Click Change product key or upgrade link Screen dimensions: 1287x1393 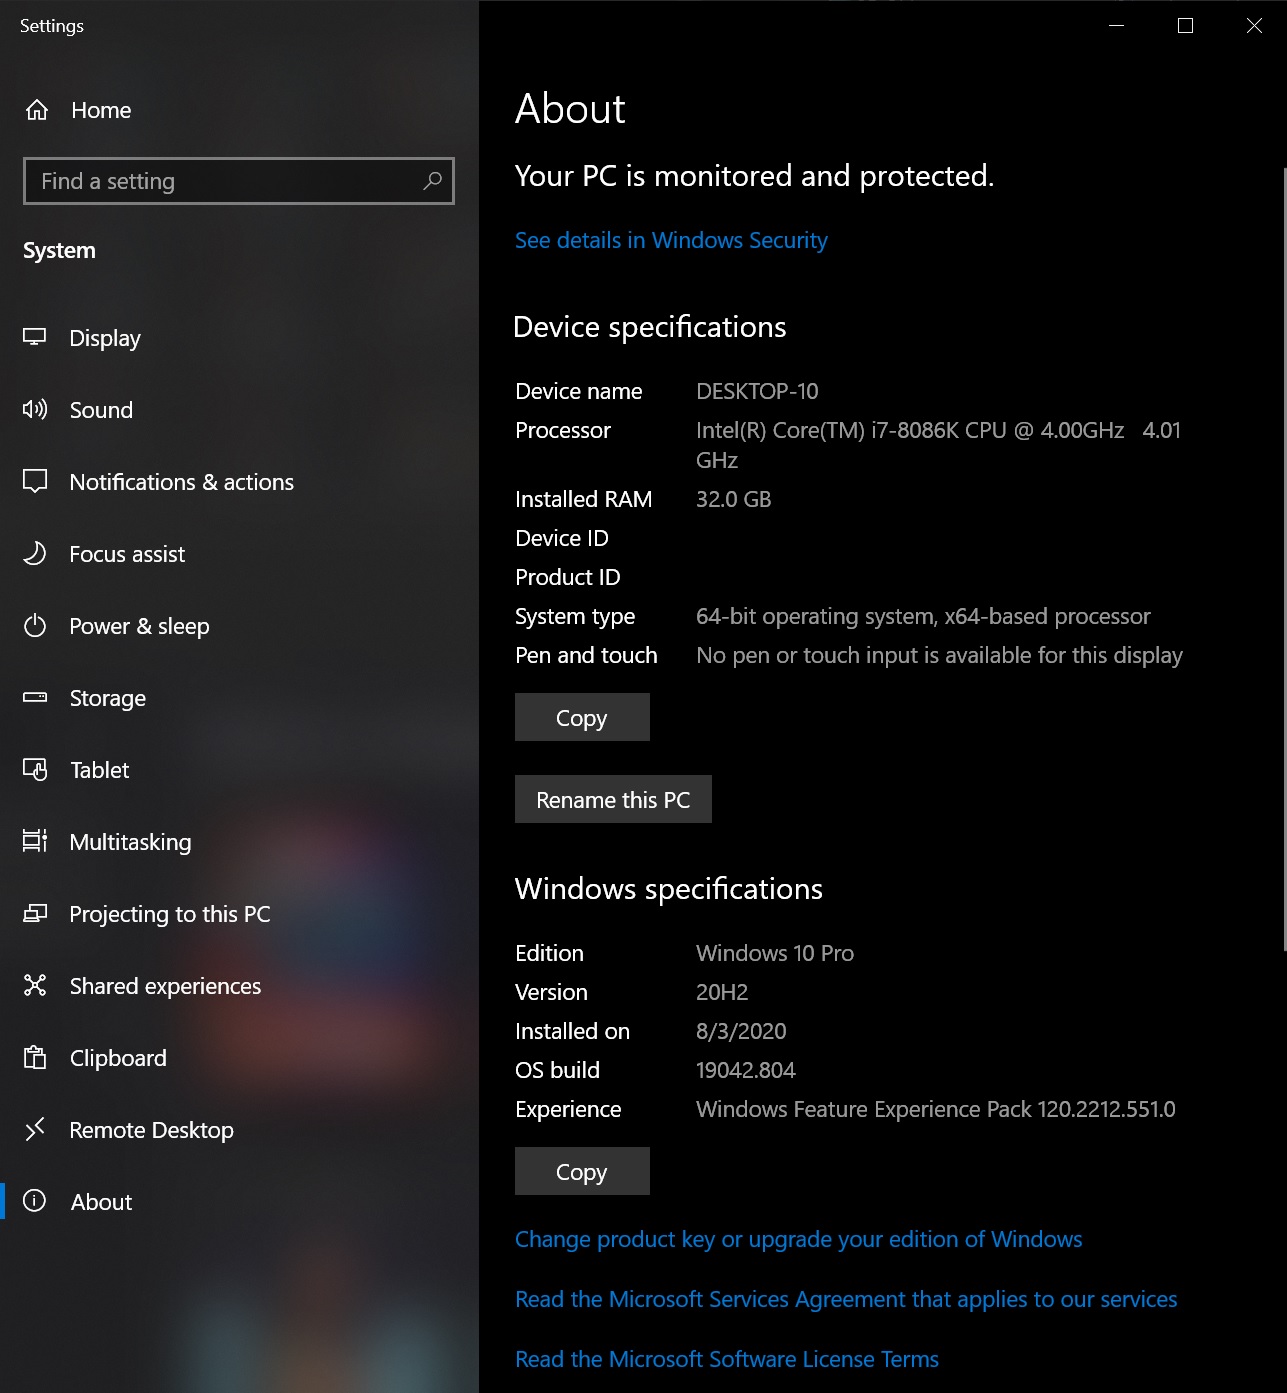point(798,1239)
